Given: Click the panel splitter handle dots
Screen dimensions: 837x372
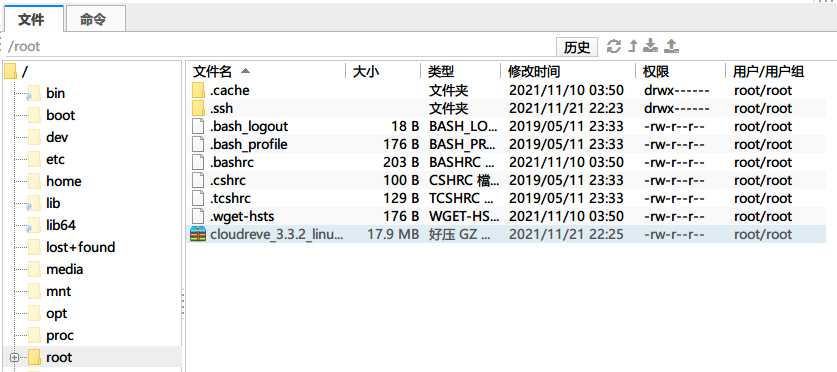Looking at the screenshot, I should [x=183, y=303].
